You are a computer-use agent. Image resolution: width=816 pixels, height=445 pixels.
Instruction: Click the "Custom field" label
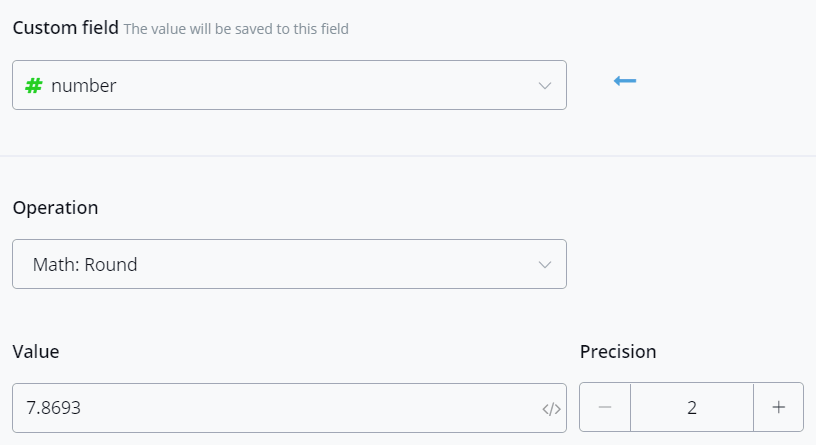(x=65, y=28)
